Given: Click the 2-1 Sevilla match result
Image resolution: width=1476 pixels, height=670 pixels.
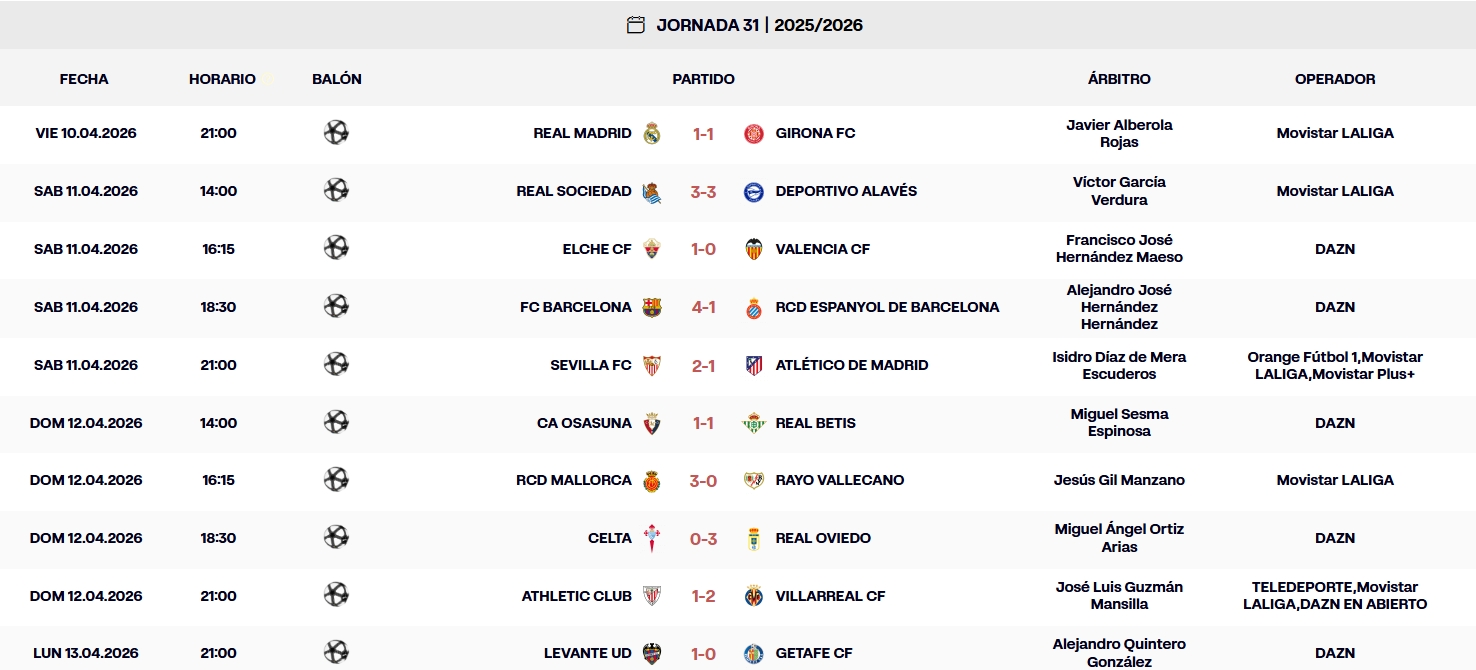Looking at the screenshot, I should [x=703, y=365].
